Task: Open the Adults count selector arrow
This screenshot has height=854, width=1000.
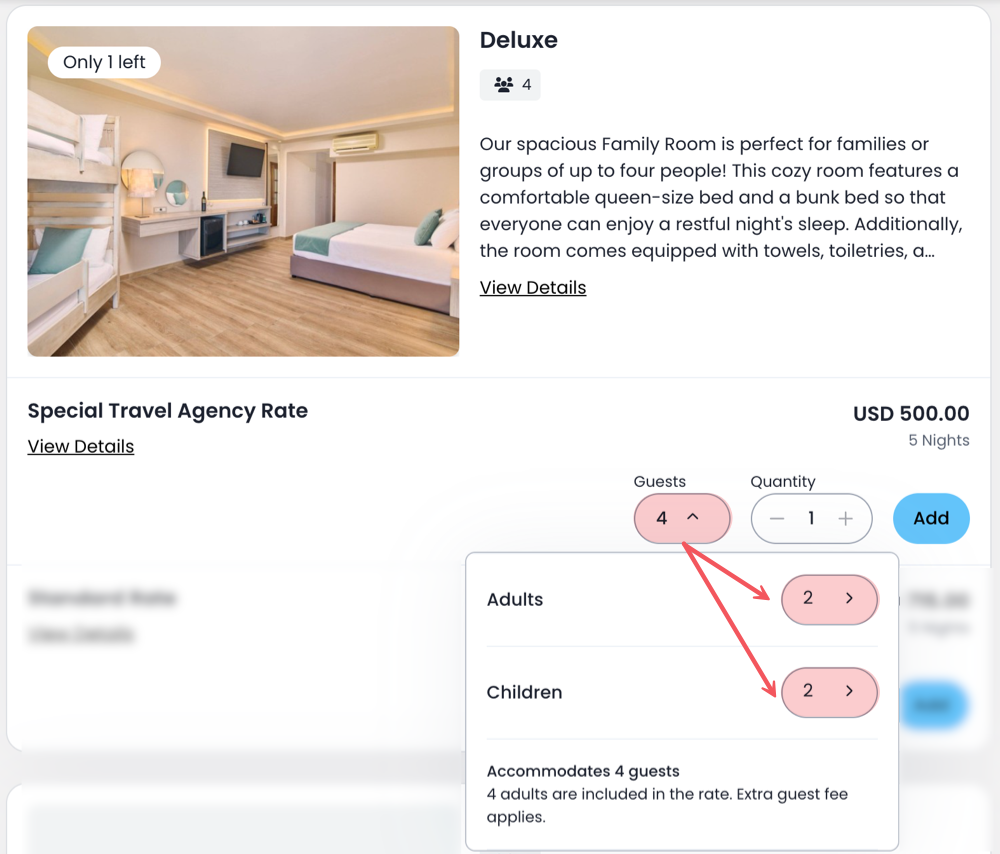Action: tap(849, 599)
